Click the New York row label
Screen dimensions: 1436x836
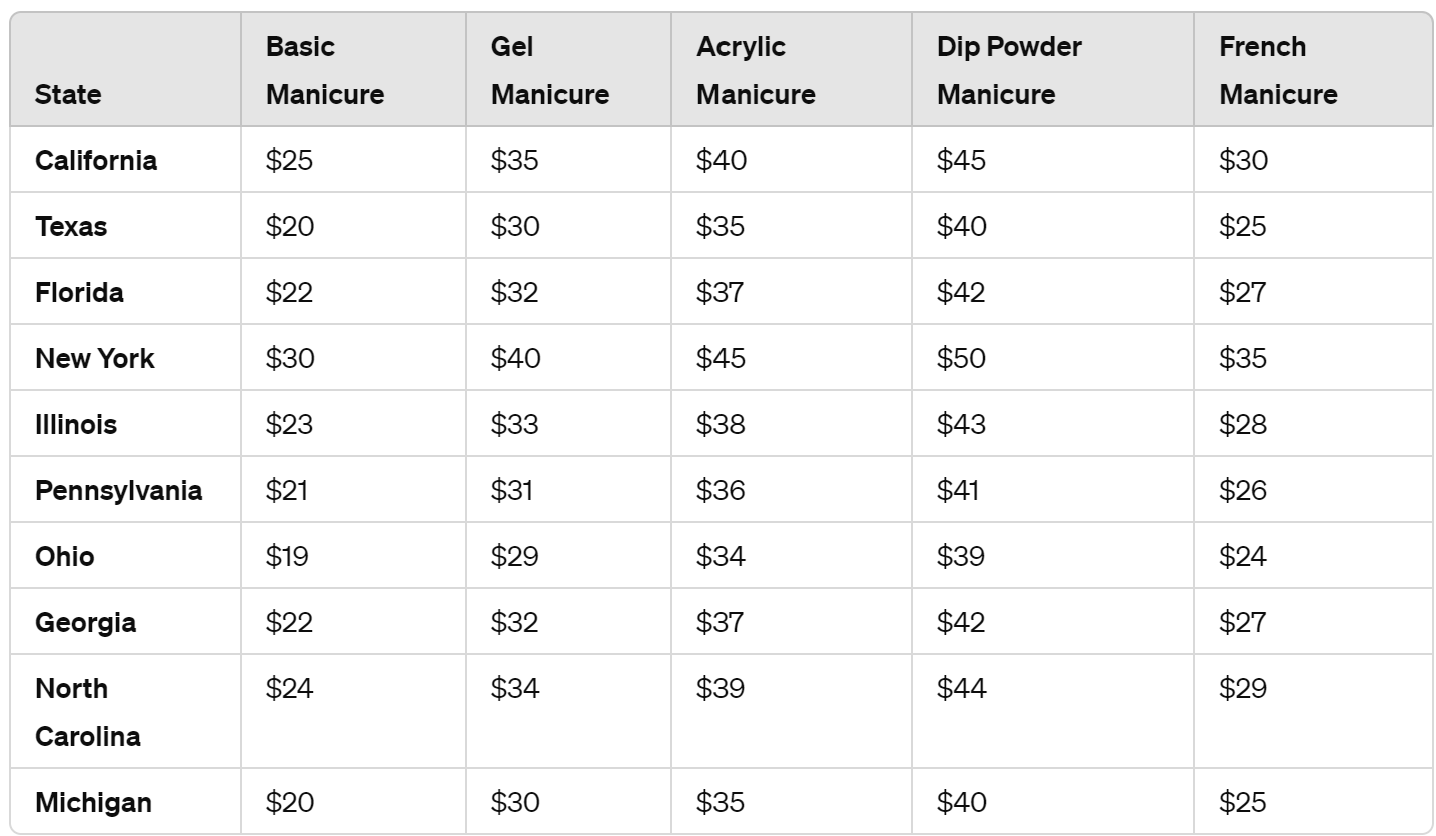(x=95, y=358)
